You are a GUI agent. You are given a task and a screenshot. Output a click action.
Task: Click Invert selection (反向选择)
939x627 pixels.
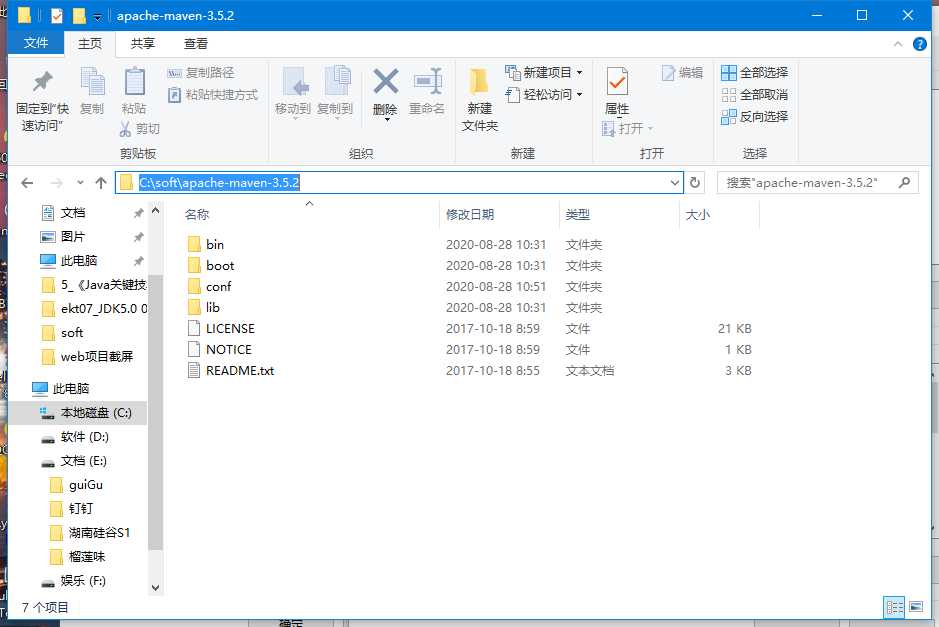pos(755,117)
